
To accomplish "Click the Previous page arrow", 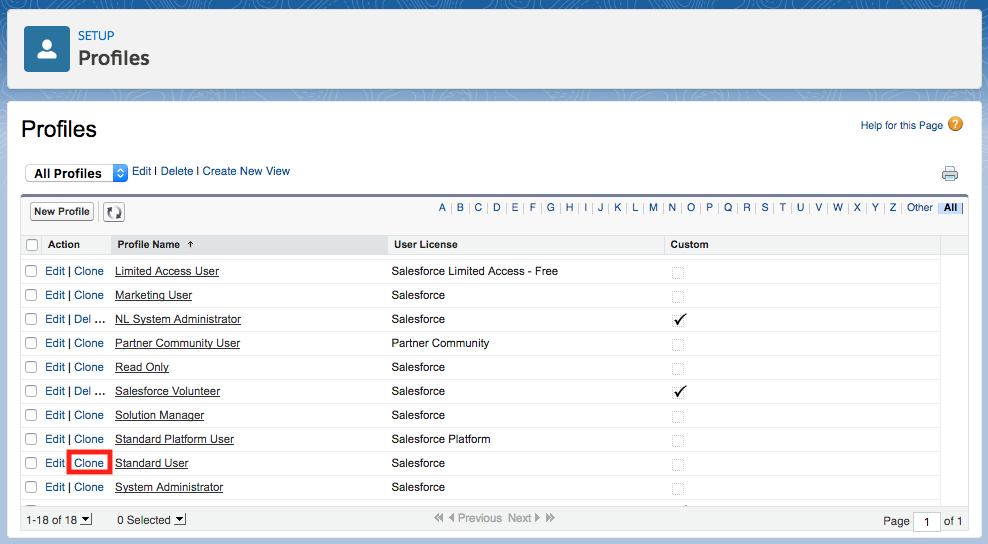I will click(x=475, y=518).
